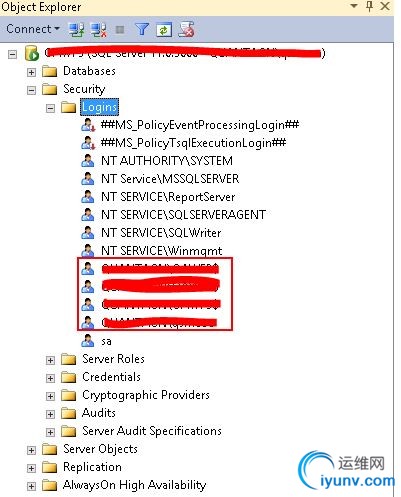Click the user icon beside NT SERVICE\SQLWriter
Viewport: 401px width, 497px height.
tap(88, 233)
